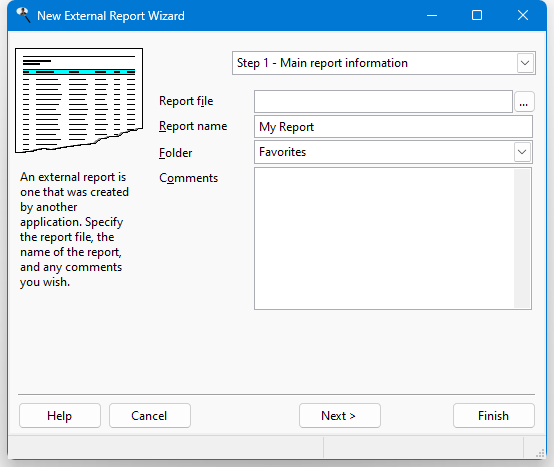Click the Step 1 Main report information box
This screenshot has width=554, height=467.
pyautogui.click(x=384, y=63)
